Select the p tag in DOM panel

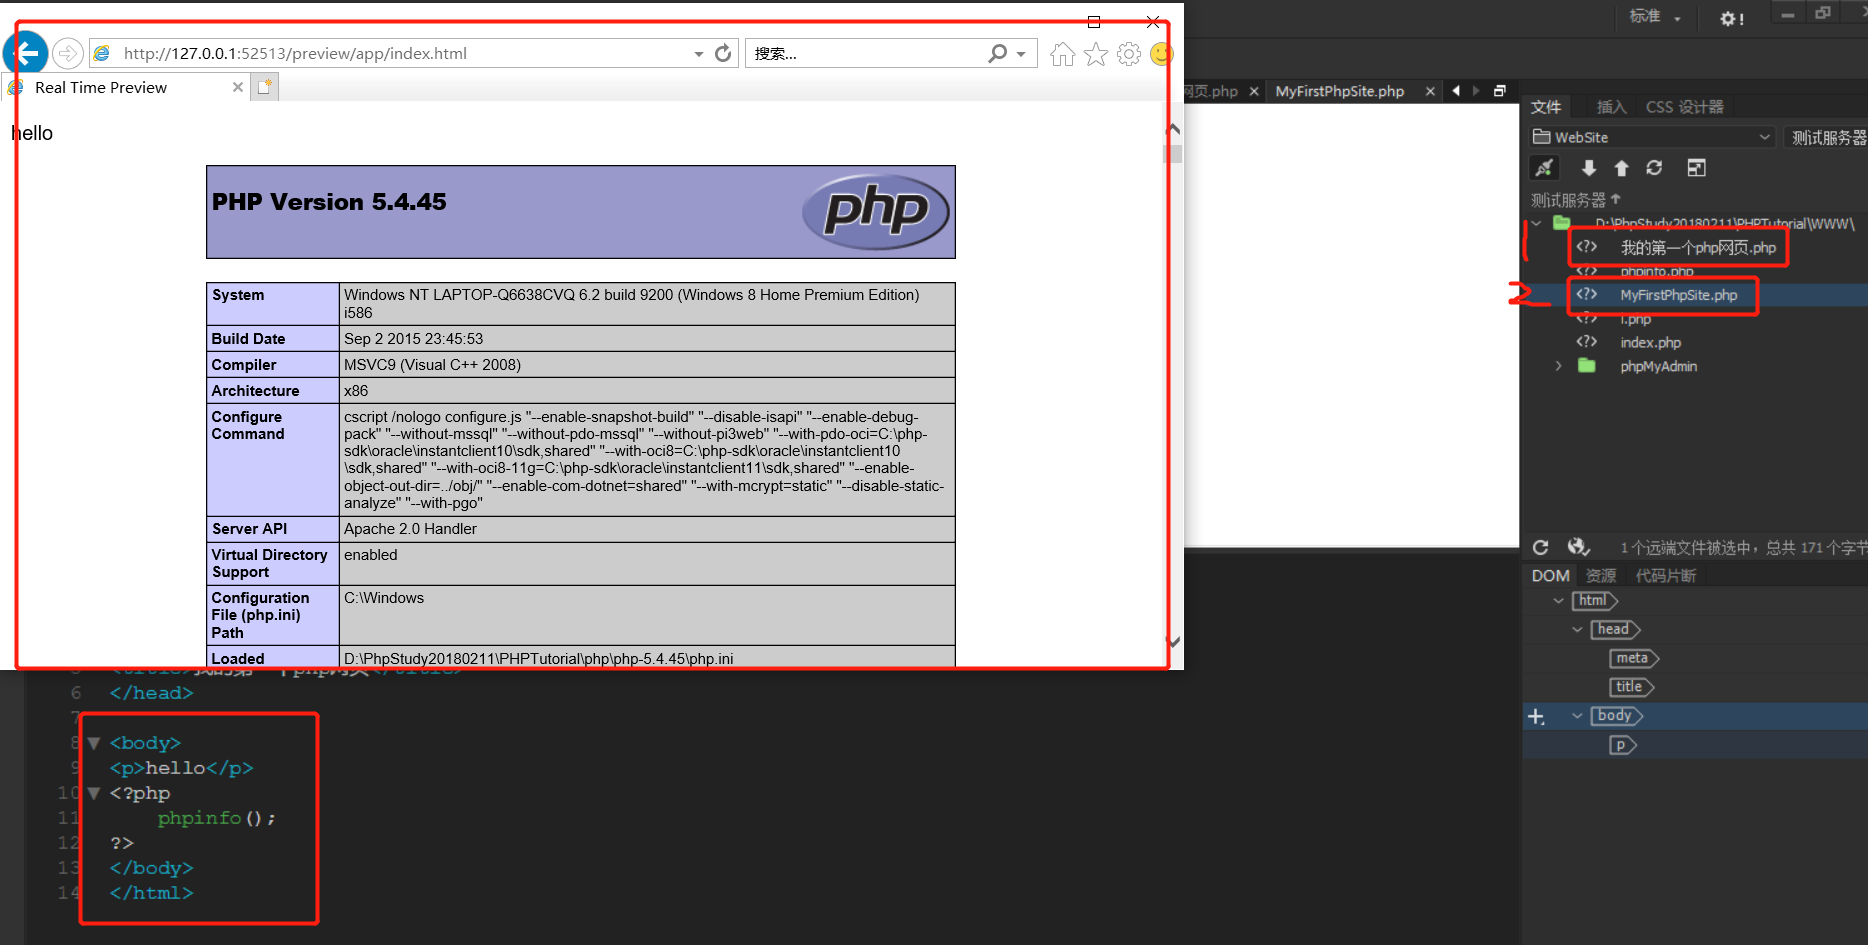[1623, 745]
